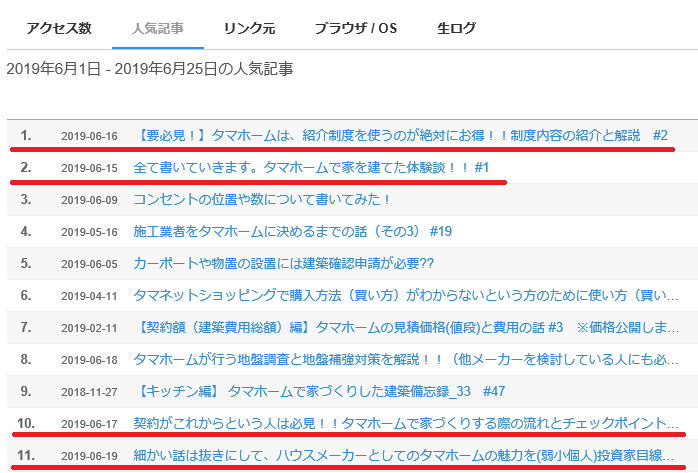
Task: Click rank number 11. in the list
Action: [x=26, y=456]
